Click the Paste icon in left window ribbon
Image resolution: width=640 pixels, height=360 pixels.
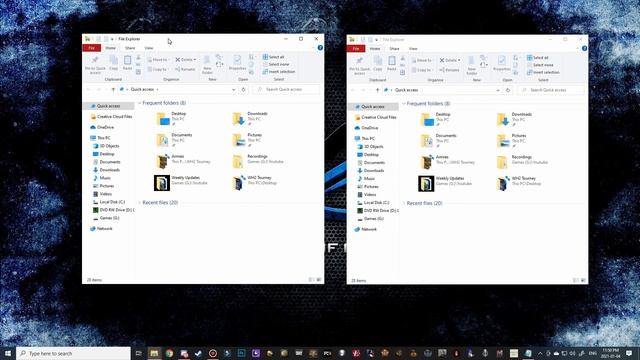coord(127,63)
